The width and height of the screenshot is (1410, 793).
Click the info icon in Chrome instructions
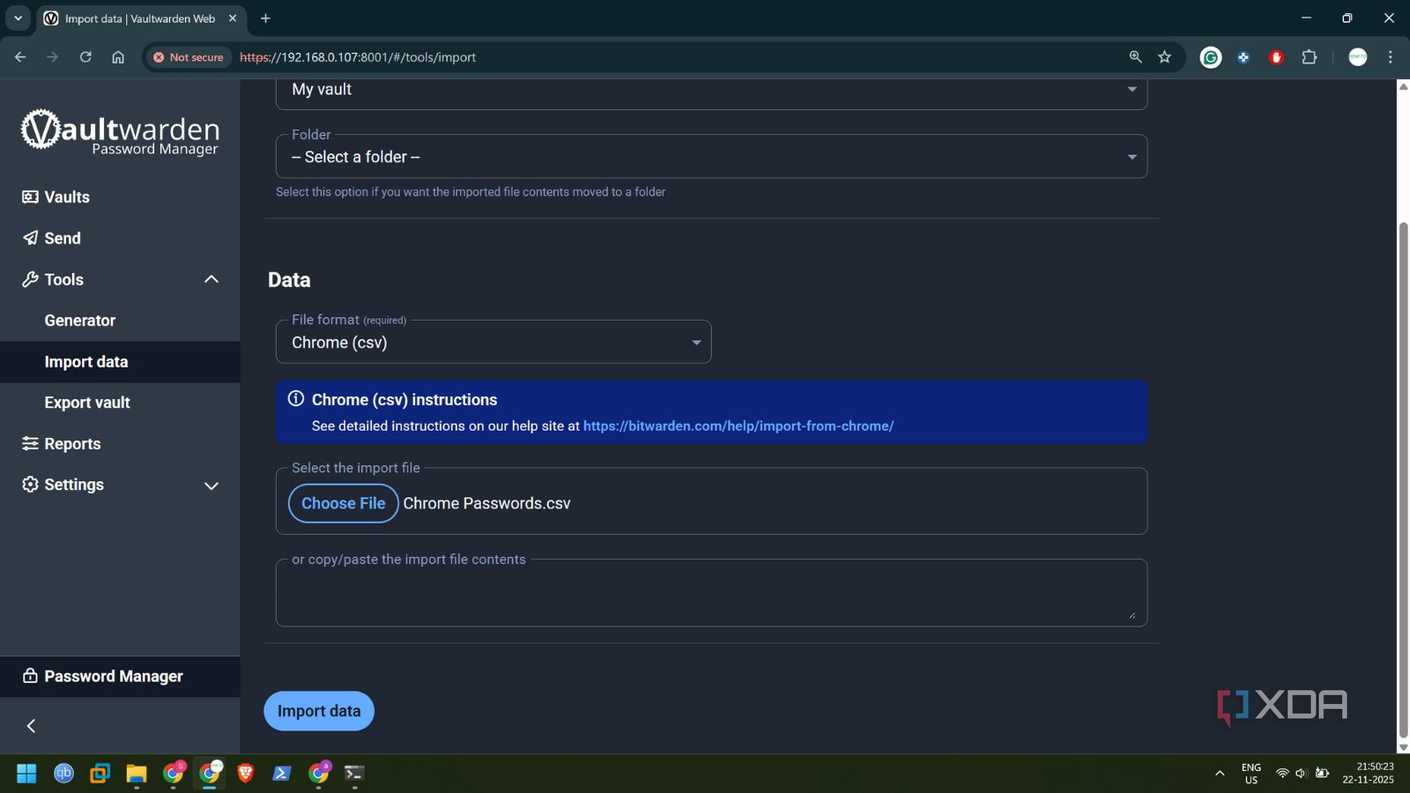[x=296, y=398]
